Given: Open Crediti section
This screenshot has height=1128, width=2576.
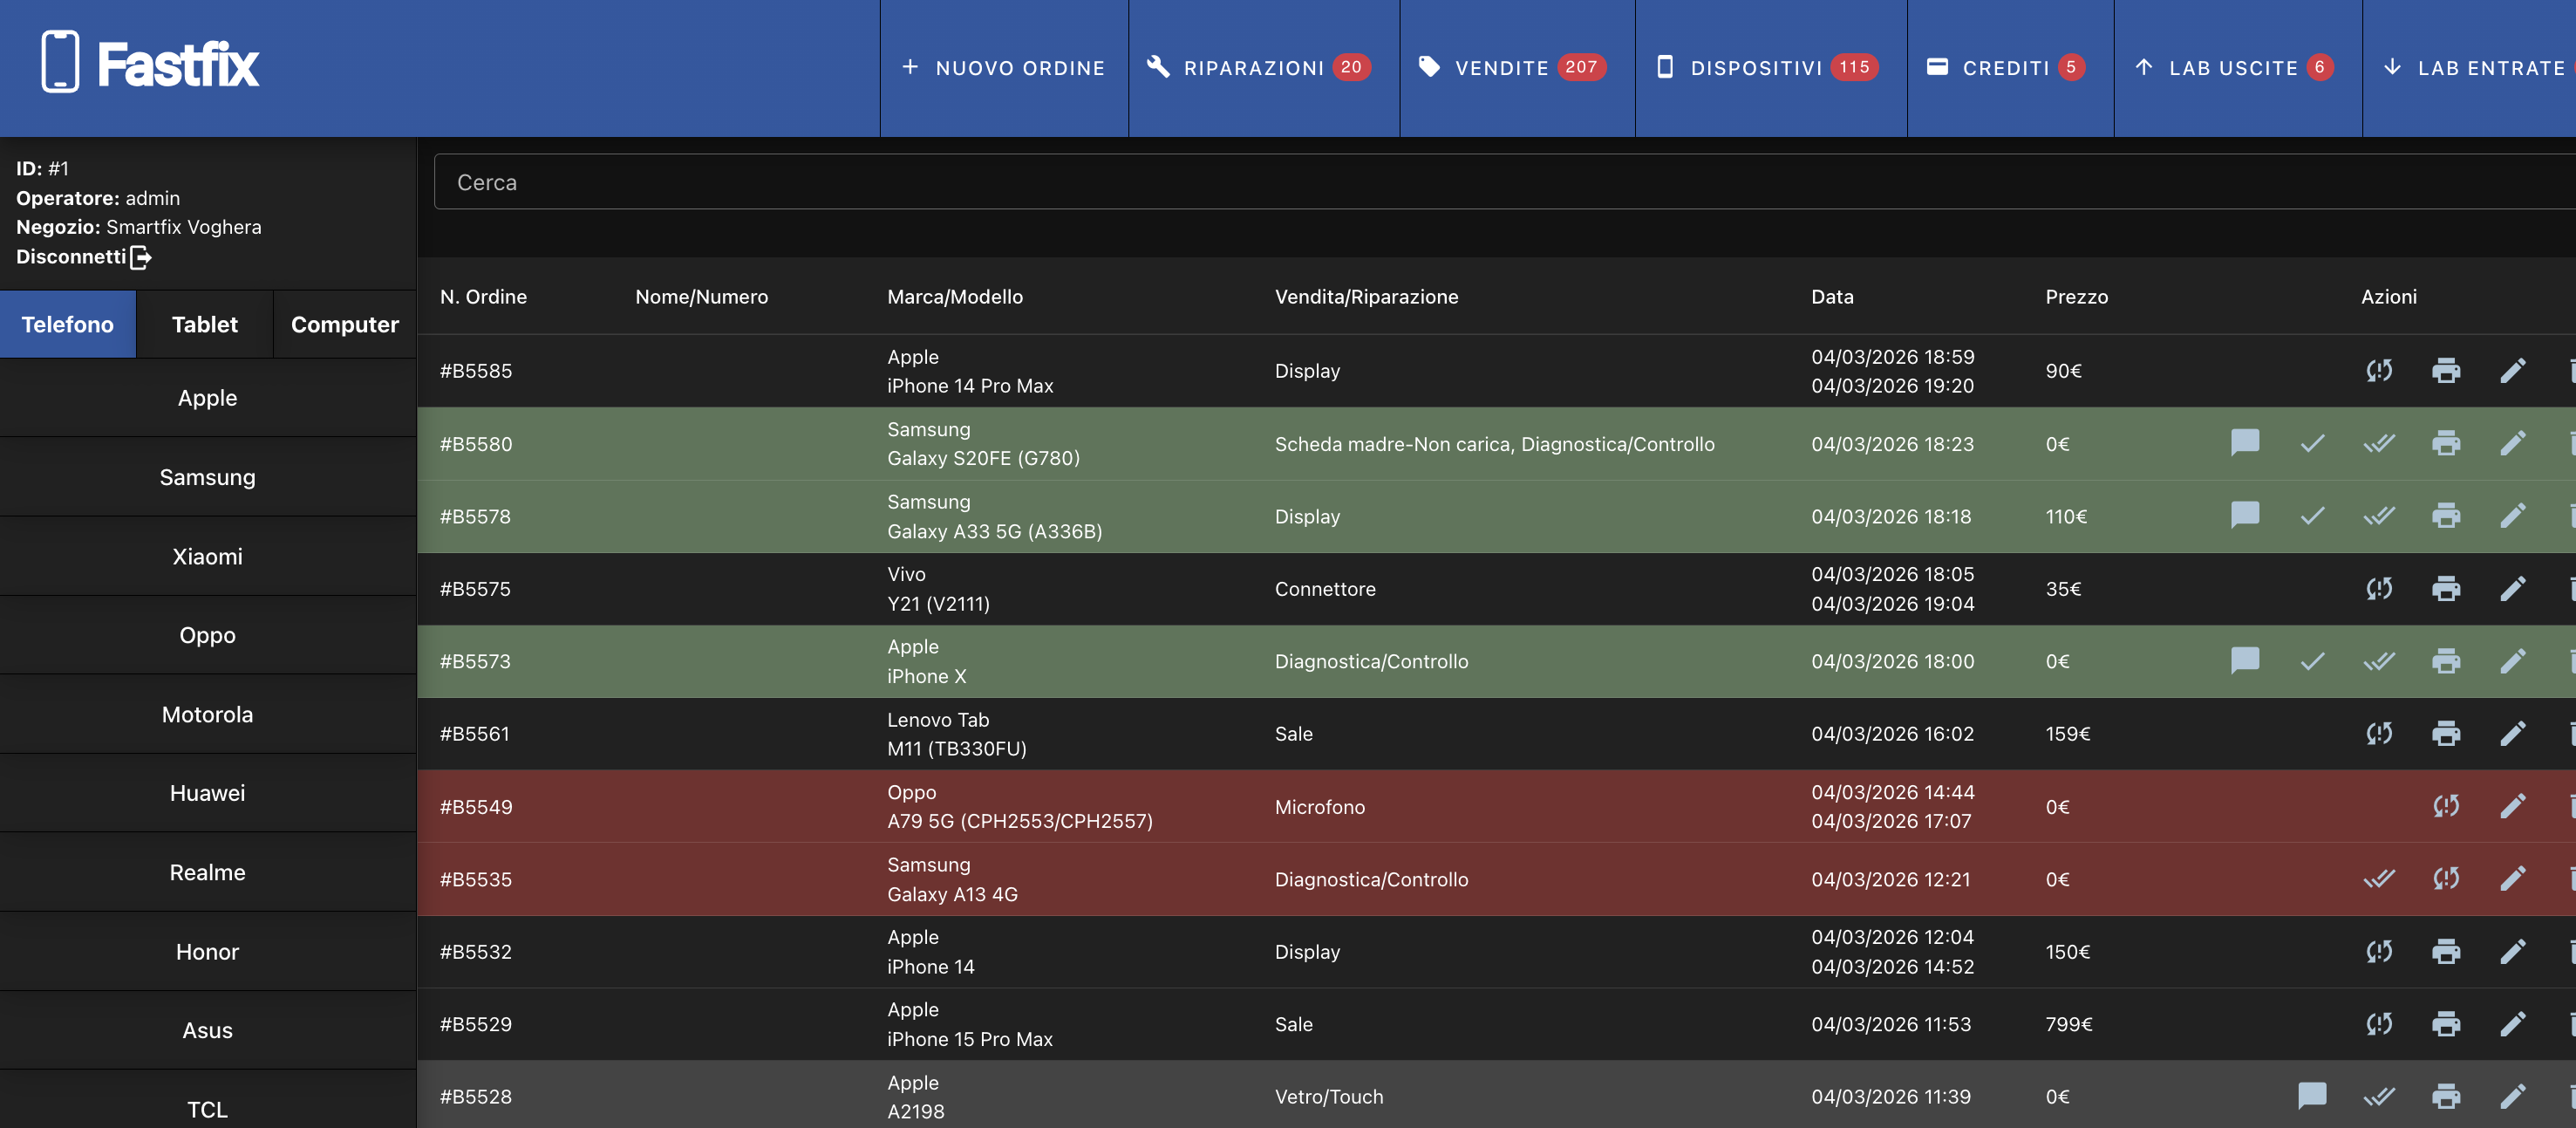Looking at the screenshot, I should [x=2010, y=68].
